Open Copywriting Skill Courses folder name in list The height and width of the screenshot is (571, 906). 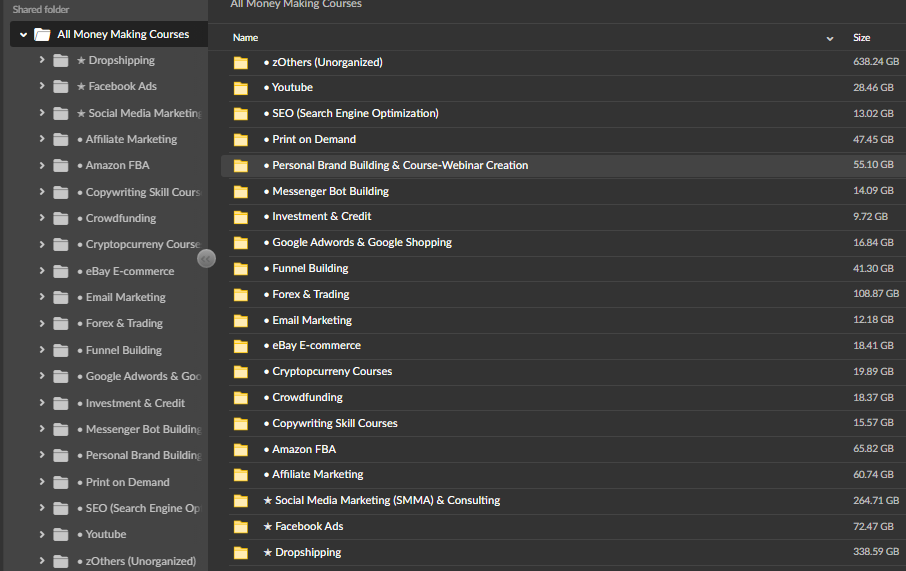(x=335, y=423)
